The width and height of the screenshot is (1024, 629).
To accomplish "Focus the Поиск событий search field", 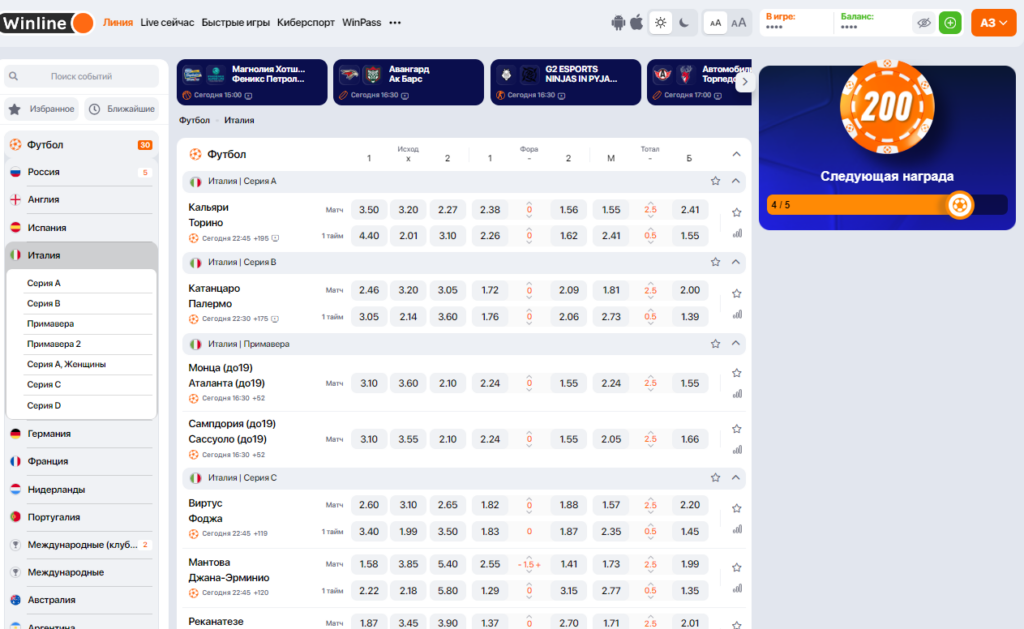I will (x=82, y=76).
